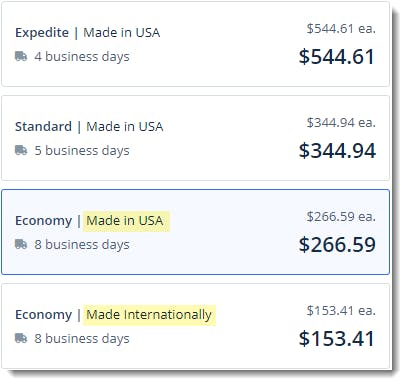Click the $344.94 total price
Image resolution: width=407 pixels, height=385 pixels.
pos(337,151)
